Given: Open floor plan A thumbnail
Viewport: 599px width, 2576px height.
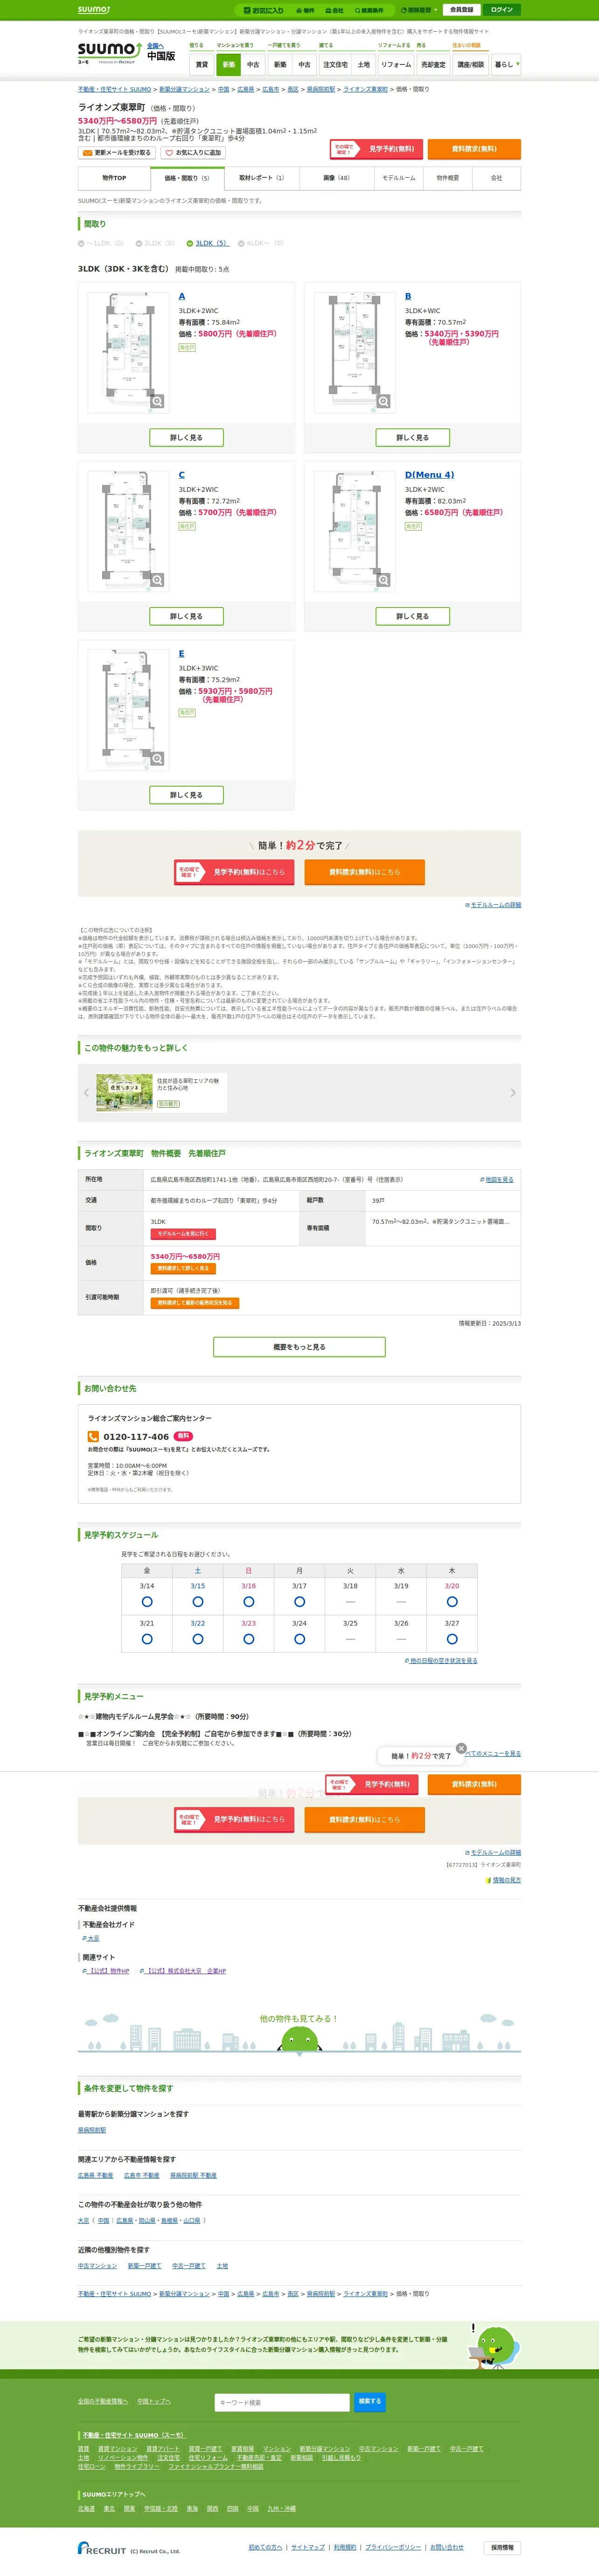Looking at the screenshot, I should [128, 352].
